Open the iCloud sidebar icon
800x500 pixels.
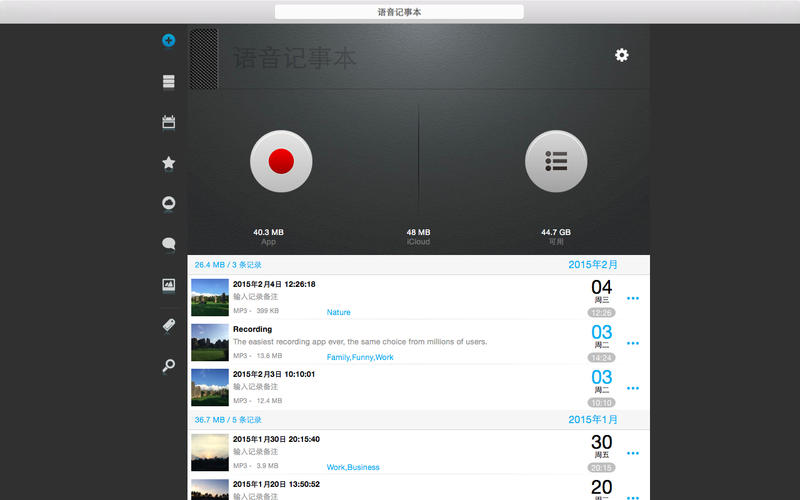[168, 203]
